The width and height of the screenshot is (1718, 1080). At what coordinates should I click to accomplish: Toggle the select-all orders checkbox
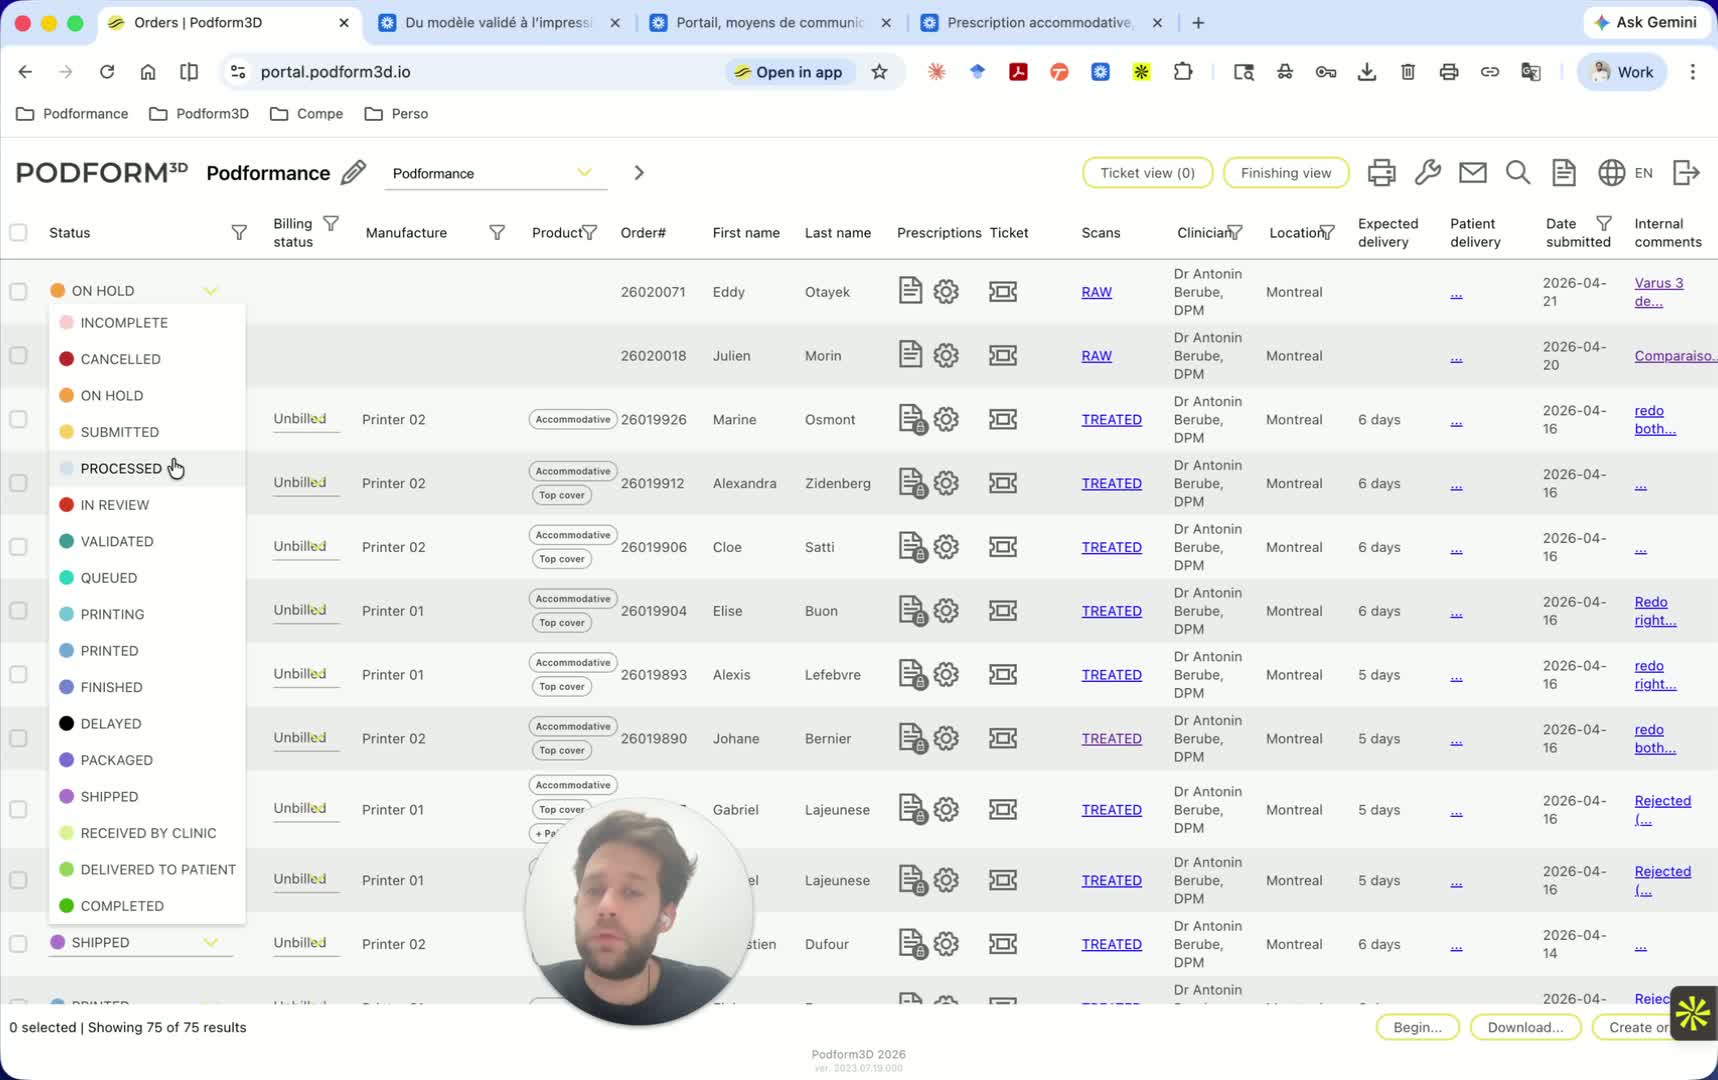point(18,233)
